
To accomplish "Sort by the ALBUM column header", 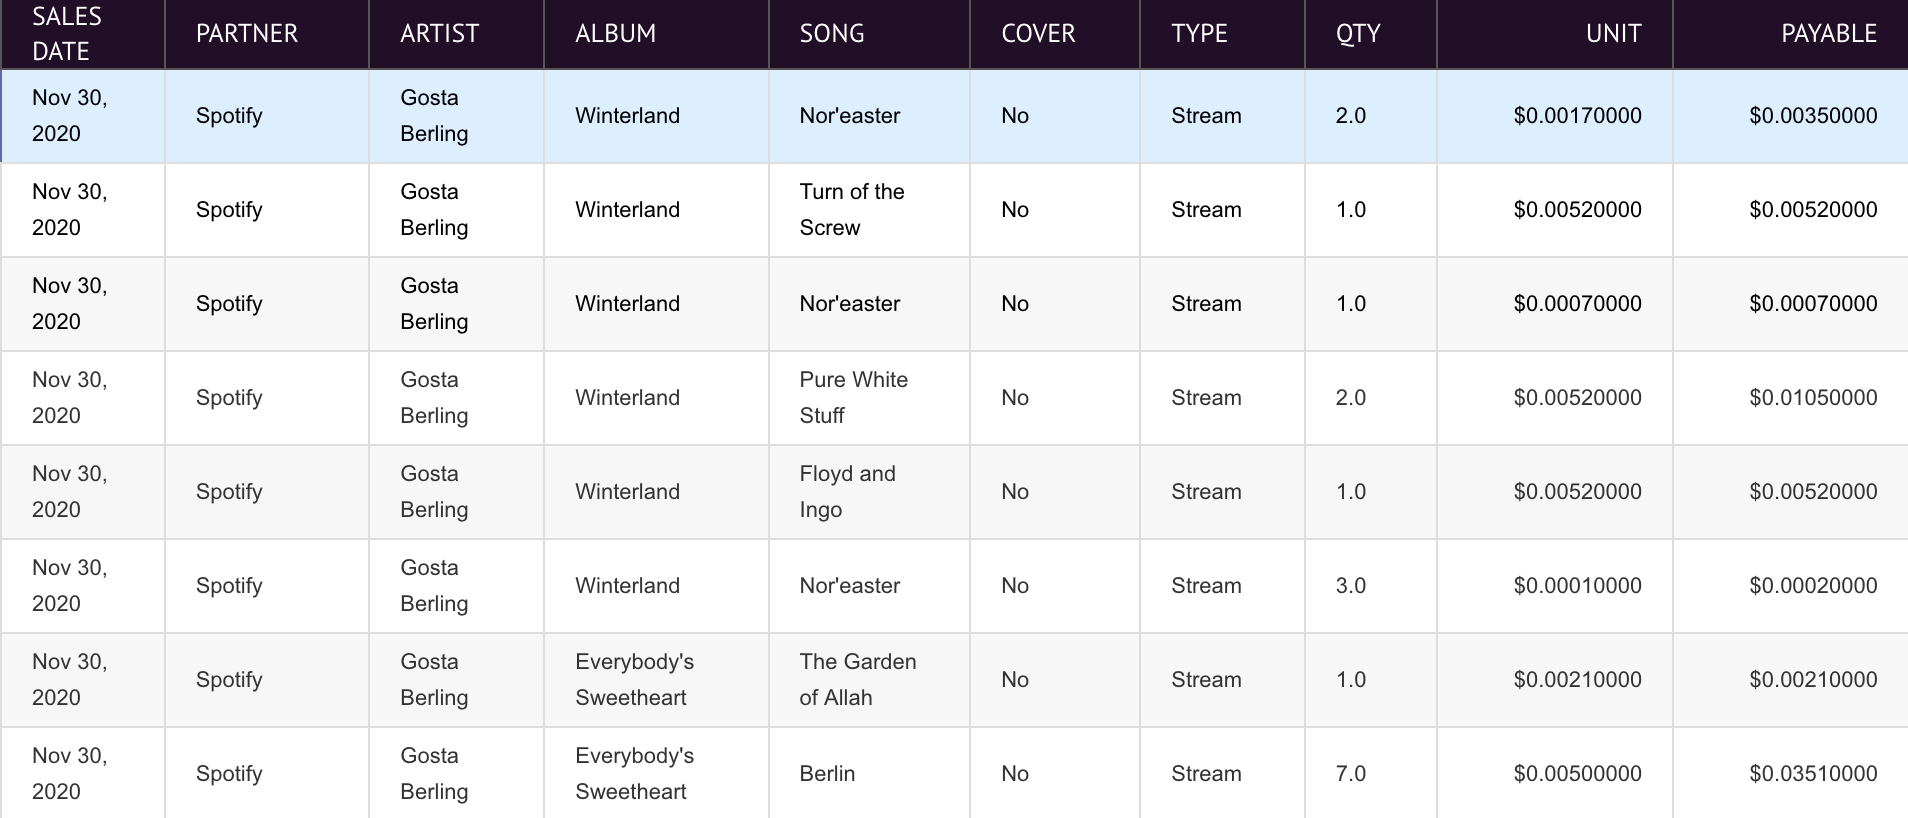I will 656,34.
